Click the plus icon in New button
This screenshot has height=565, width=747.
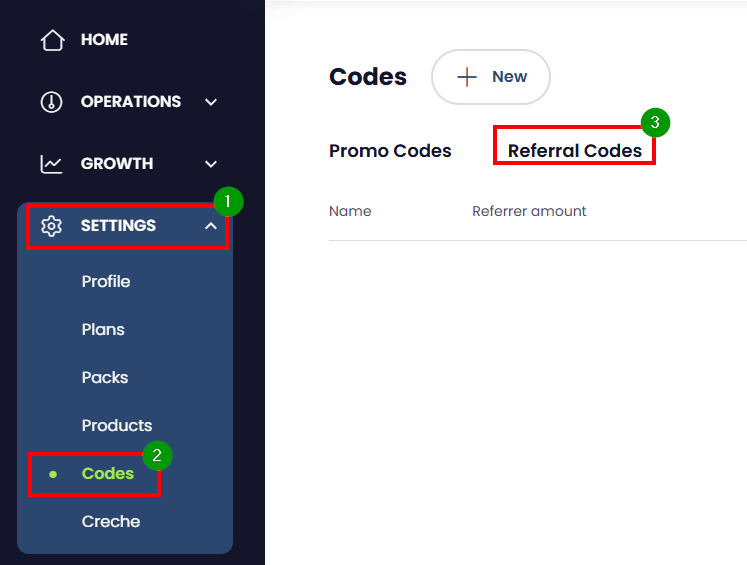pyautogui.click(x=467, y=77)
